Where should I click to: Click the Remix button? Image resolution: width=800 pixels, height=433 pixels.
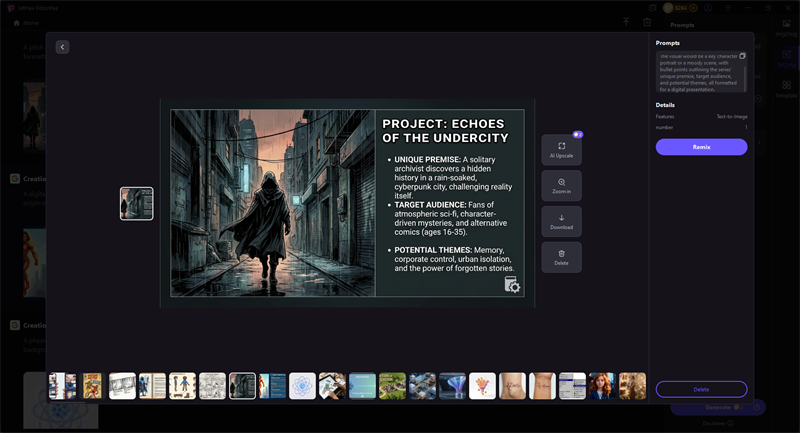pos(701,147)
